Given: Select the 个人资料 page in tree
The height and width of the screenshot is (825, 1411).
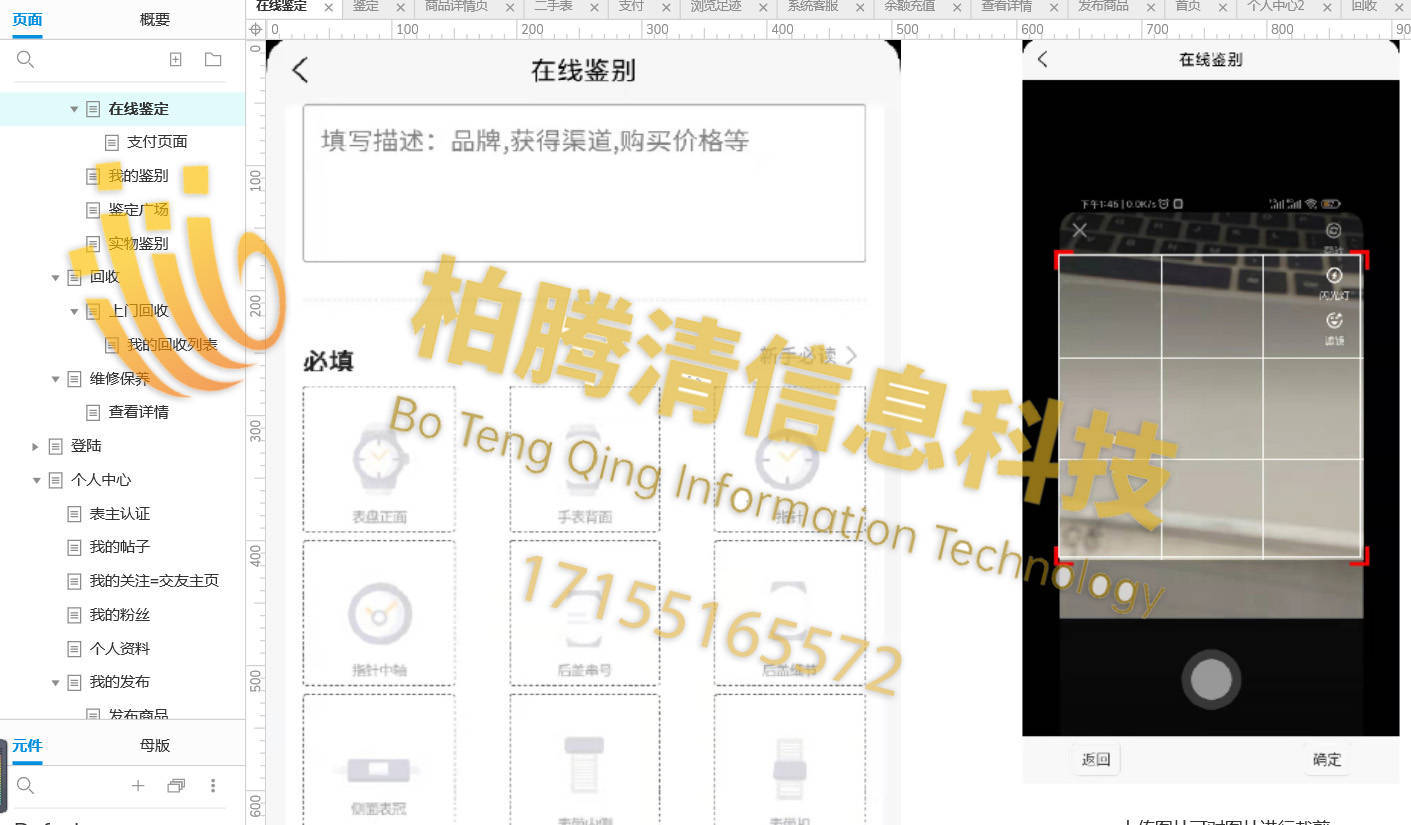Looking at the screenshot, I should pyautogui.click(x=119, y=648).
